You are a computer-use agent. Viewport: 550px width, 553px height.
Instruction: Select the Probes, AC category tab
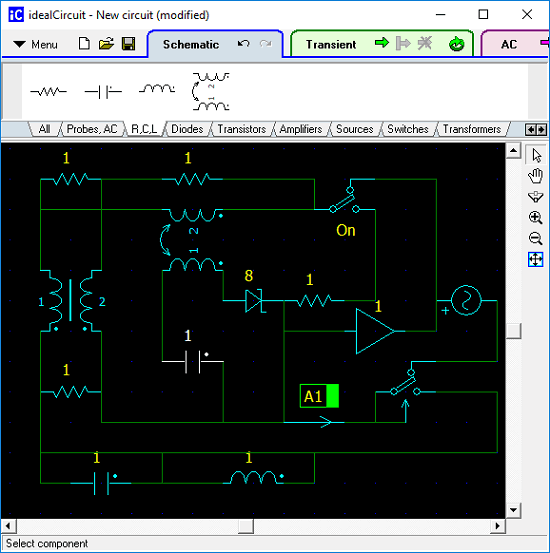point(92,129)
